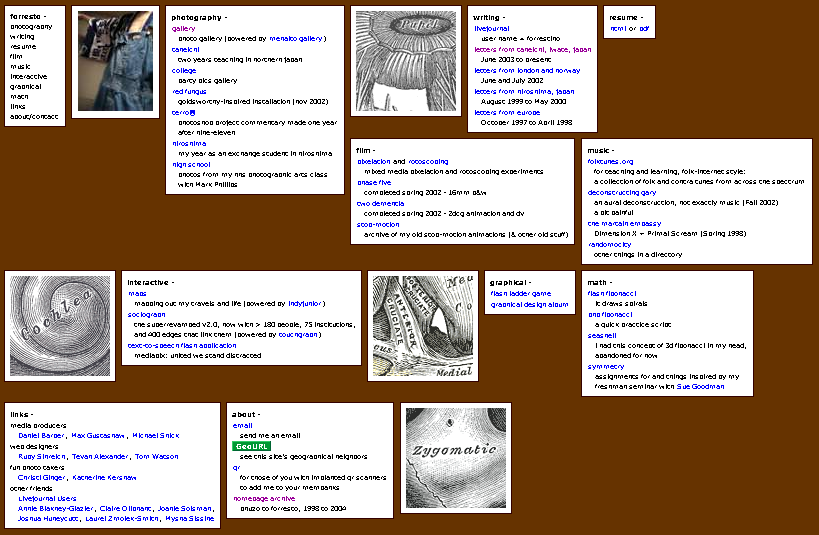Go to film in the forresto menu
Image resolution: width=819 pixels, height=535 pixels.
pos(16,56)
